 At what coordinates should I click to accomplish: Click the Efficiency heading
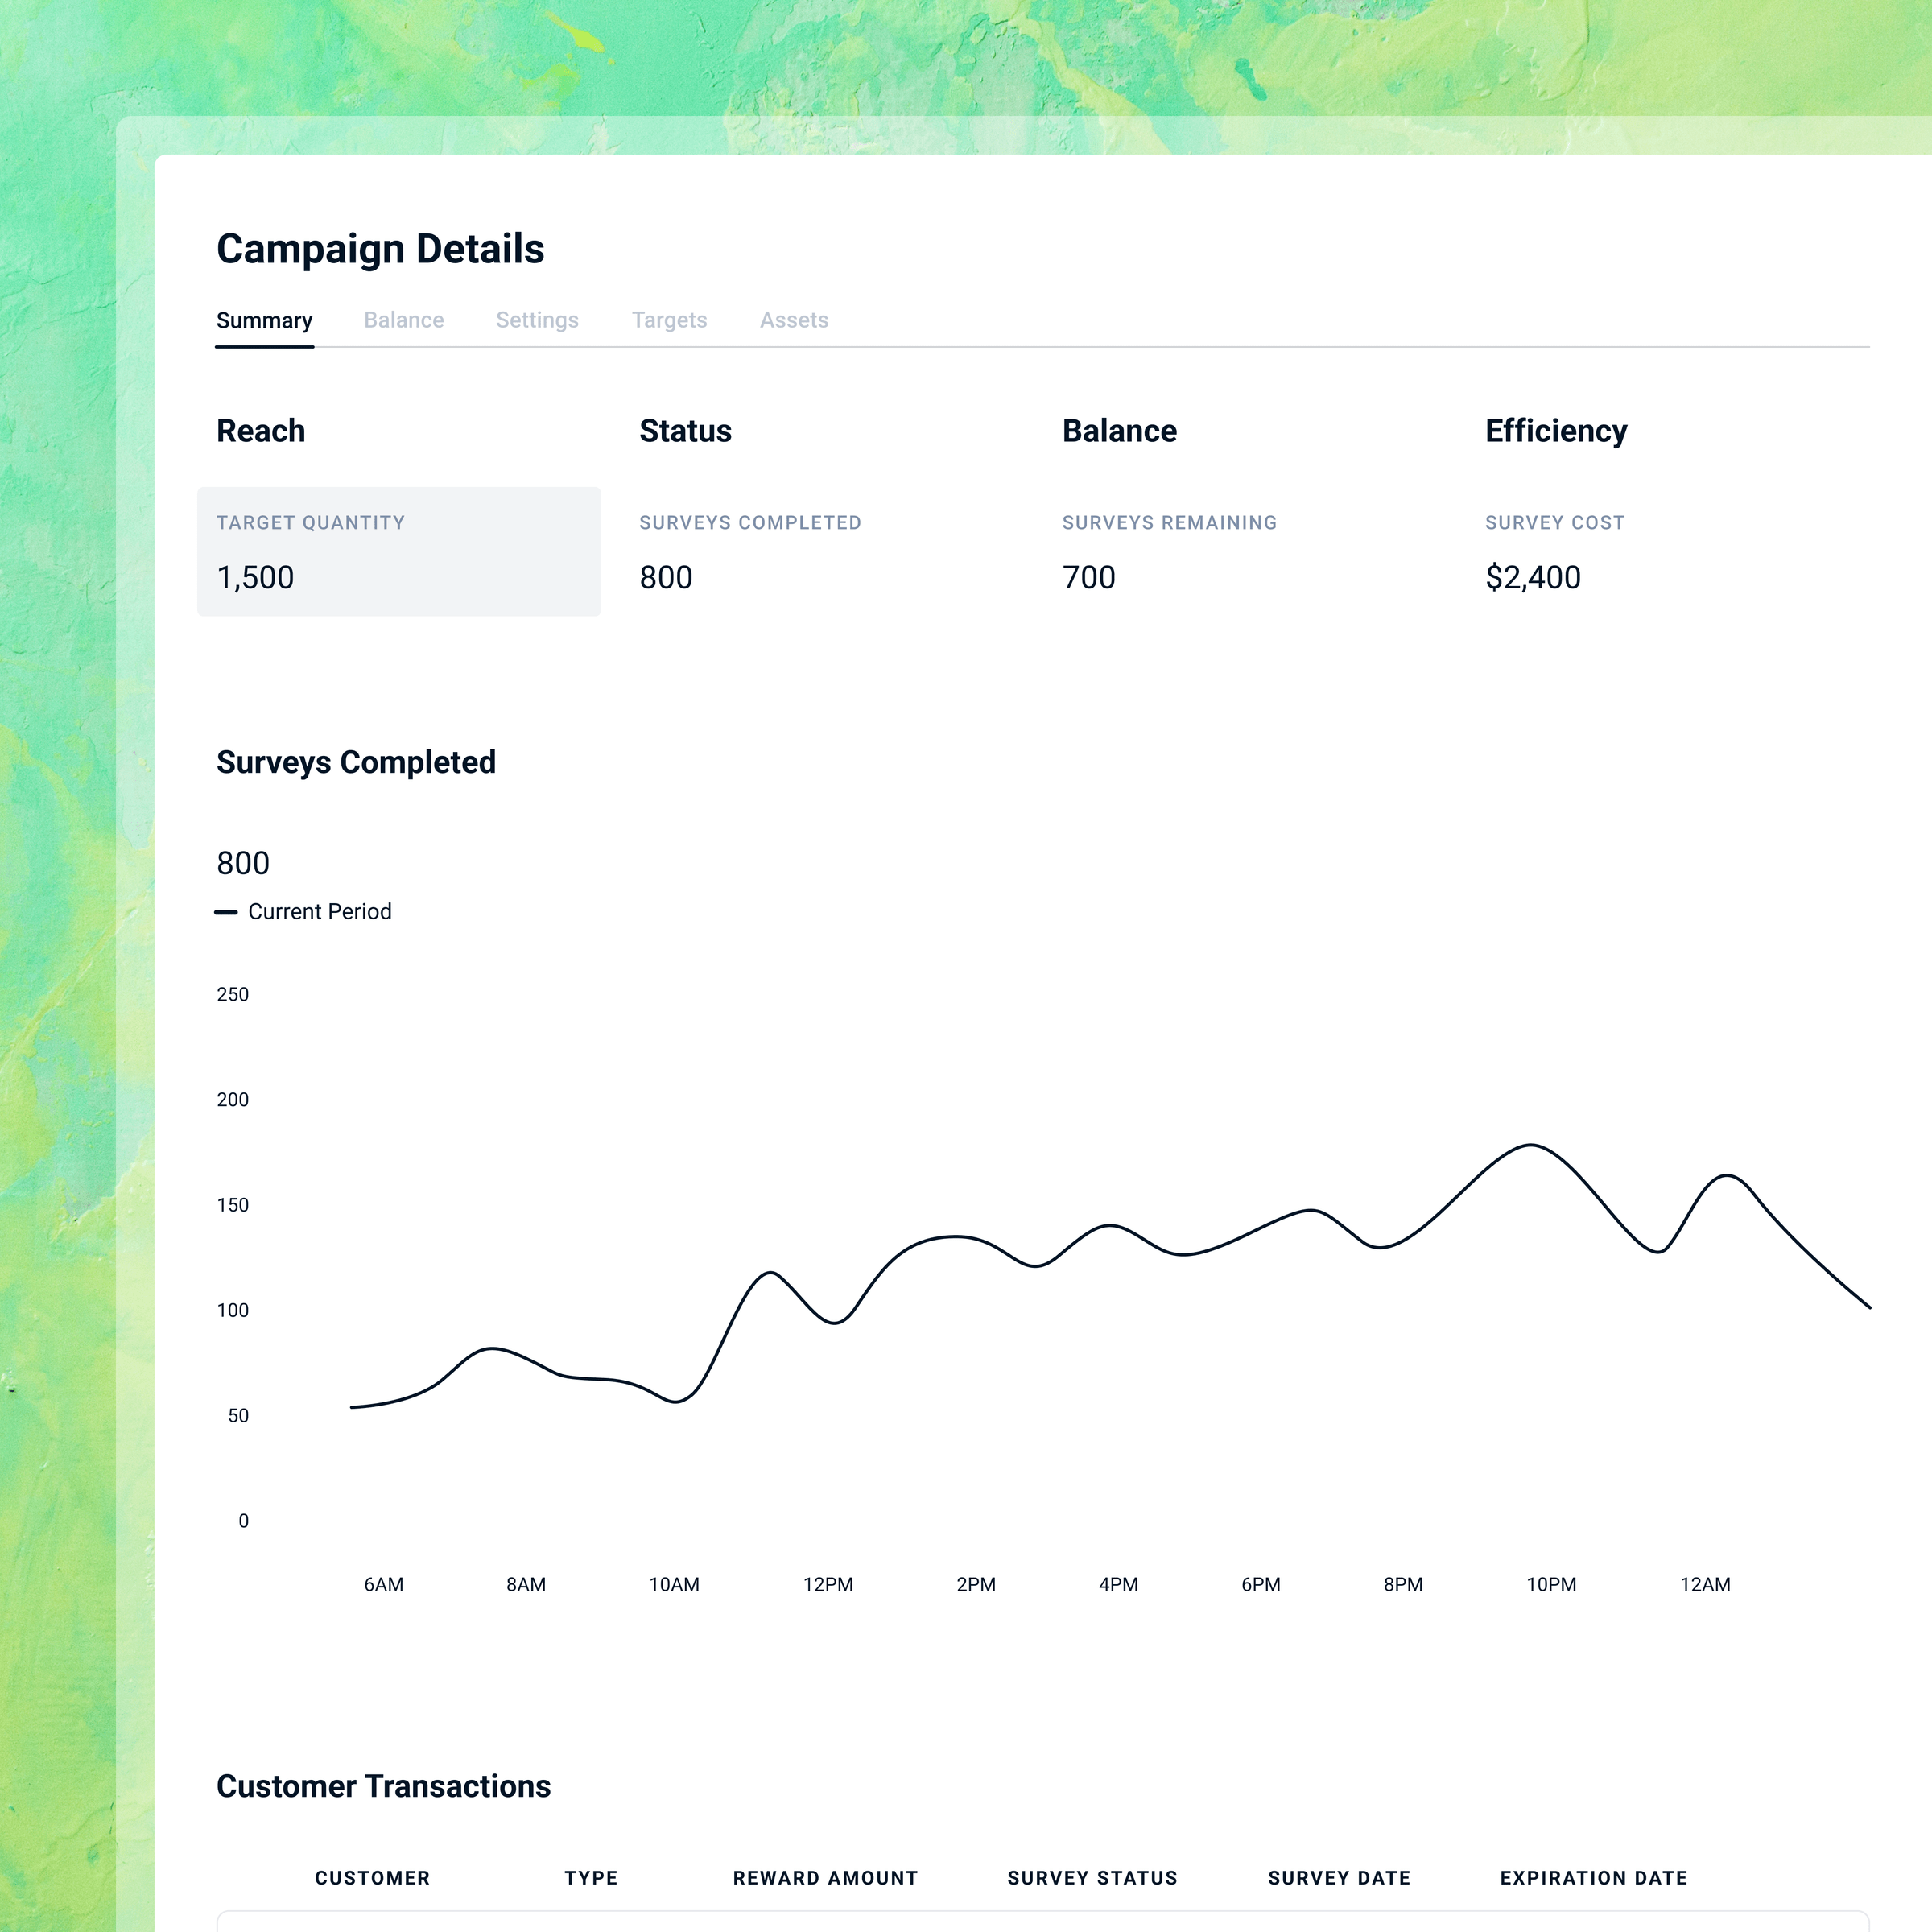(1556, 431)
